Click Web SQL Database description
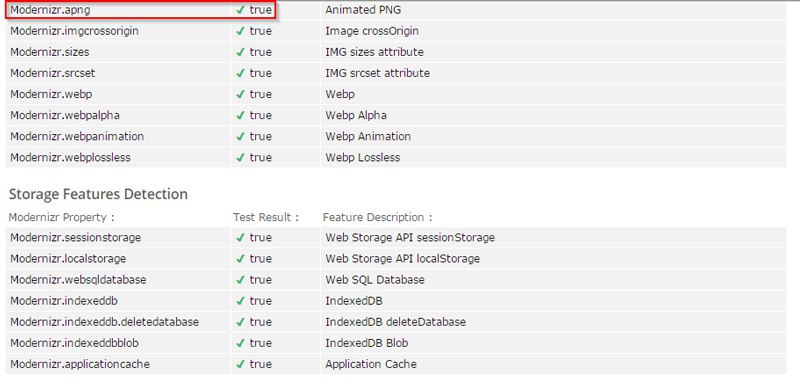 click(x=375, y=280)
